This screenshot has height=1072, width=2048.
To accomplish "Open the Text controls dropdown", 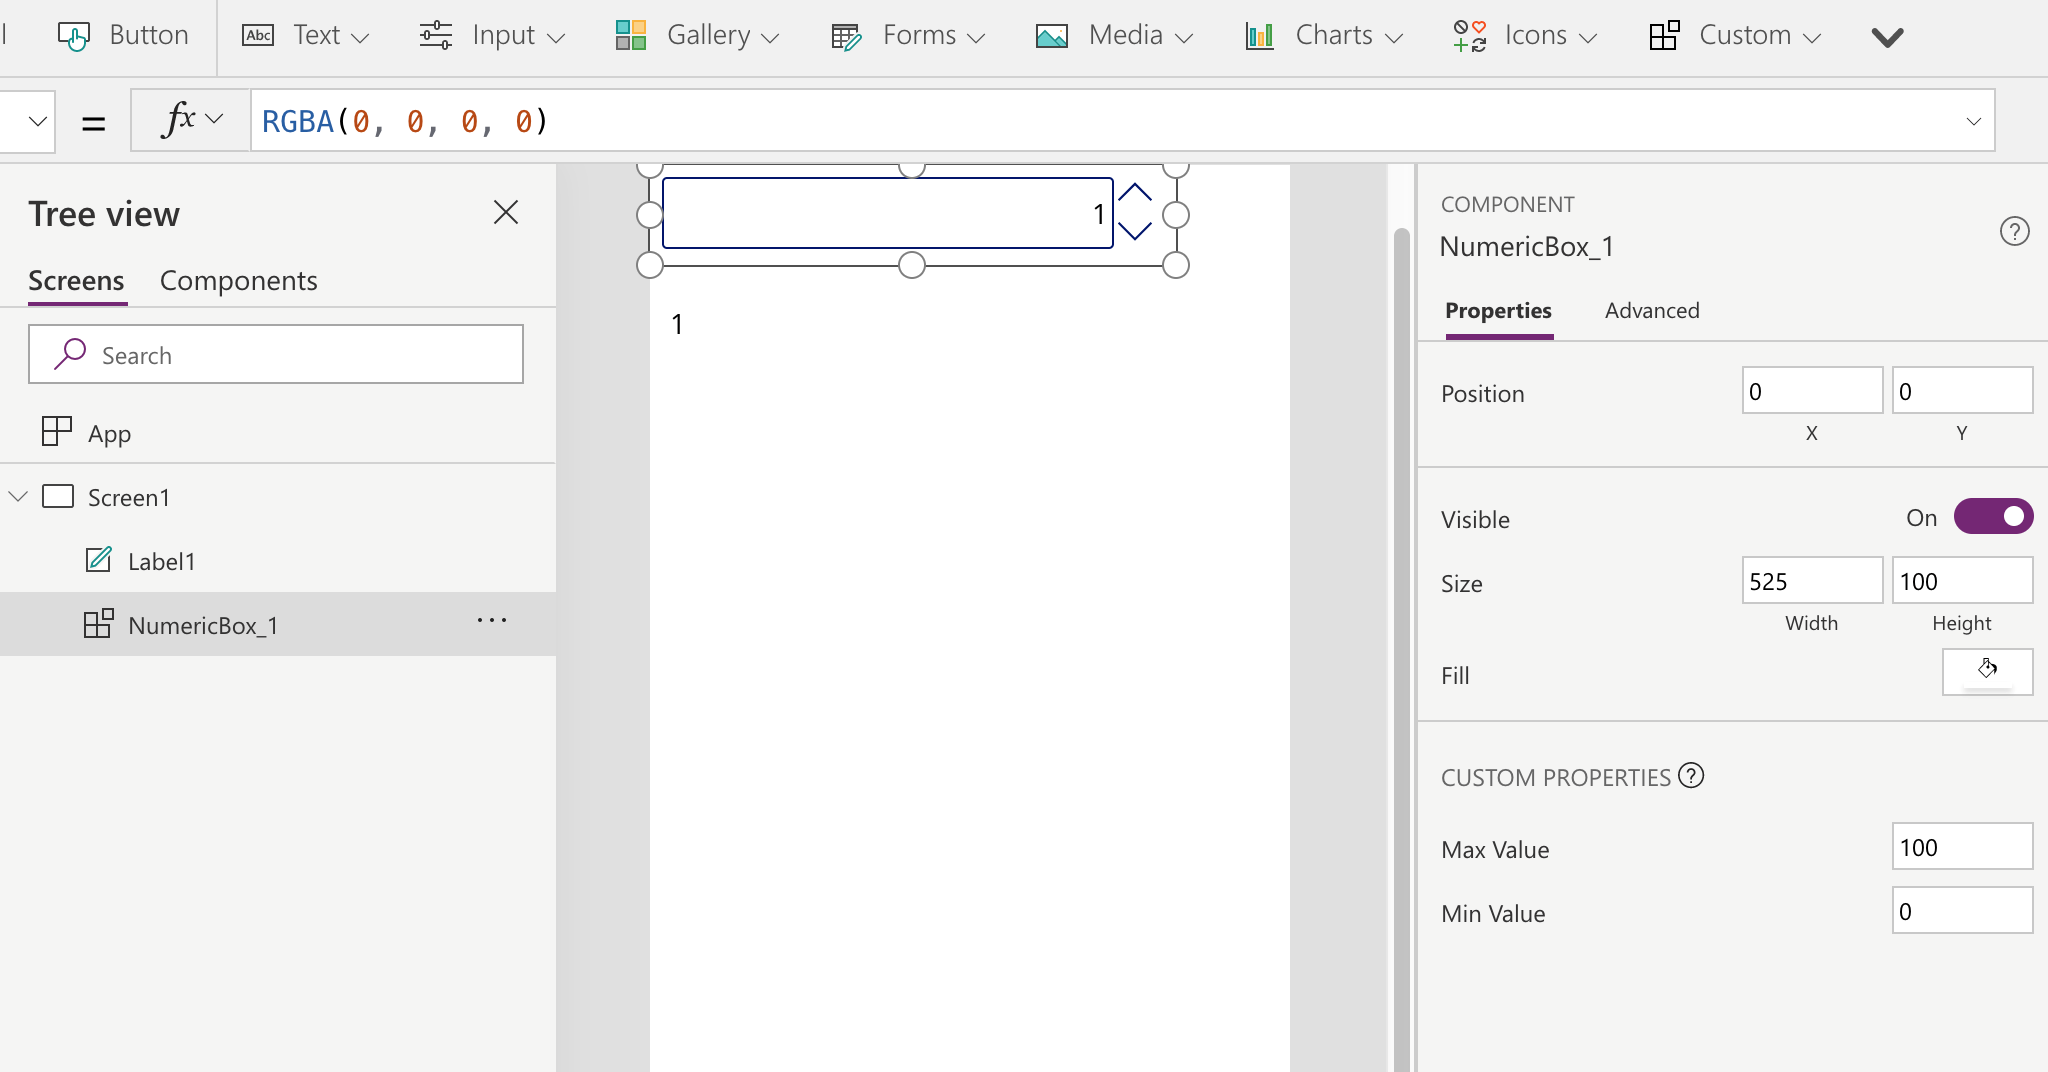I will 305,36.
